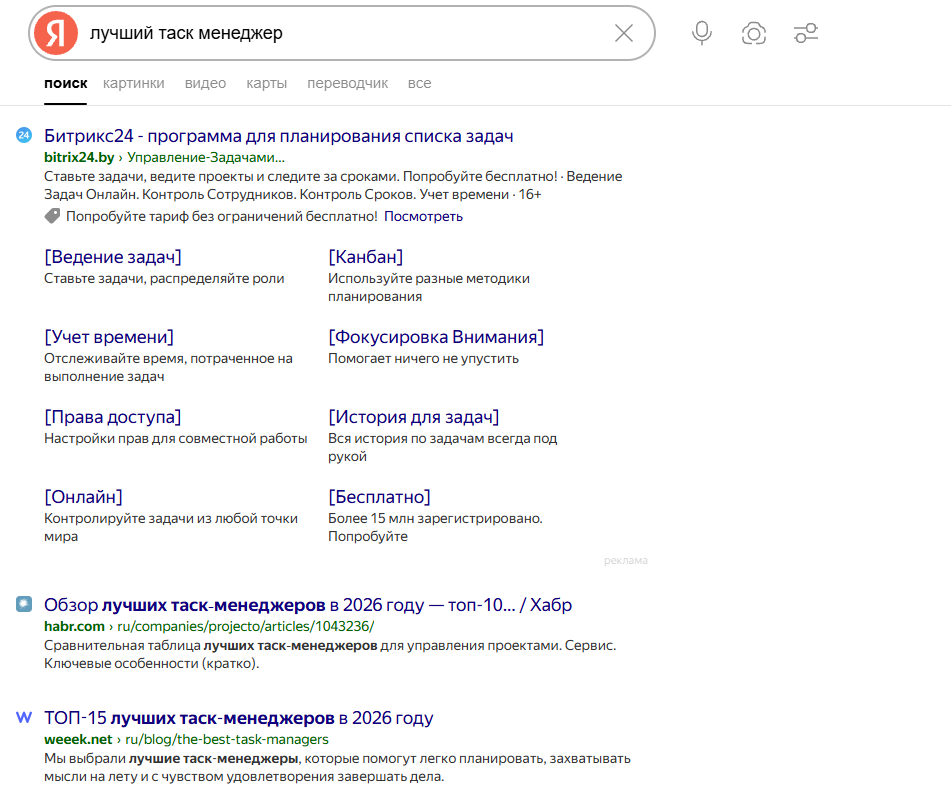Click the 'Посмотреть' promo link

click(x=423, y=217)
